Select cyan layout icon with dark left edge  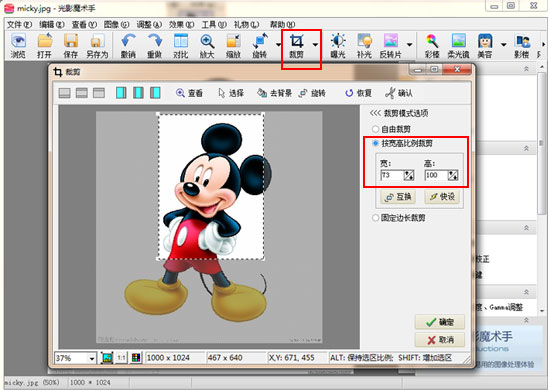[x=155, y=93]
